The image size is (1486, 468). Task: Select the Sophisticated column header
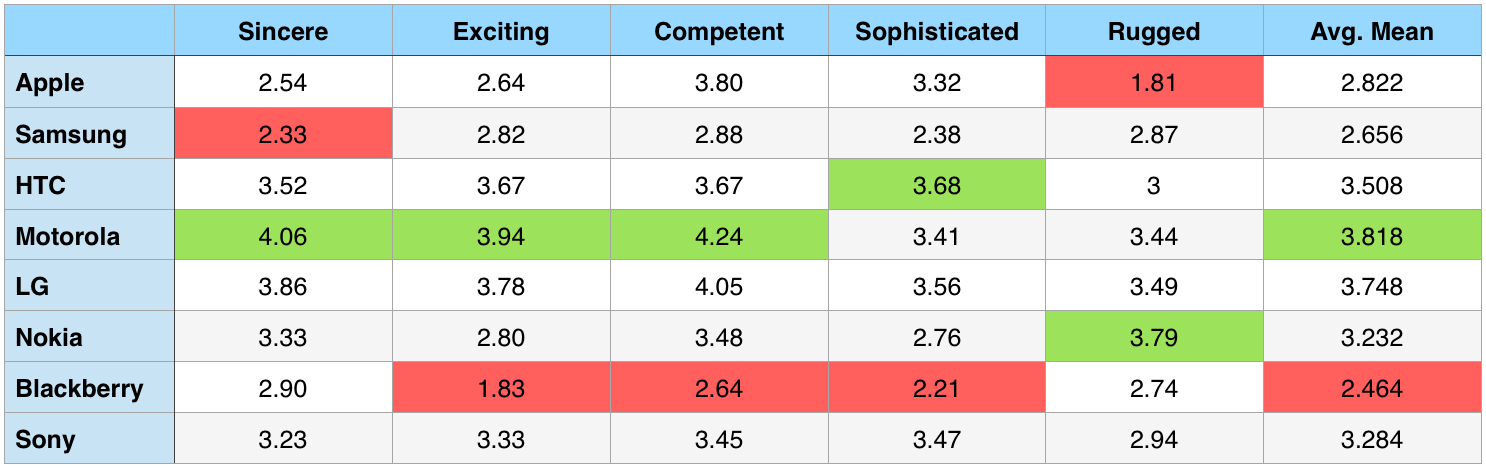click(937, 31)
